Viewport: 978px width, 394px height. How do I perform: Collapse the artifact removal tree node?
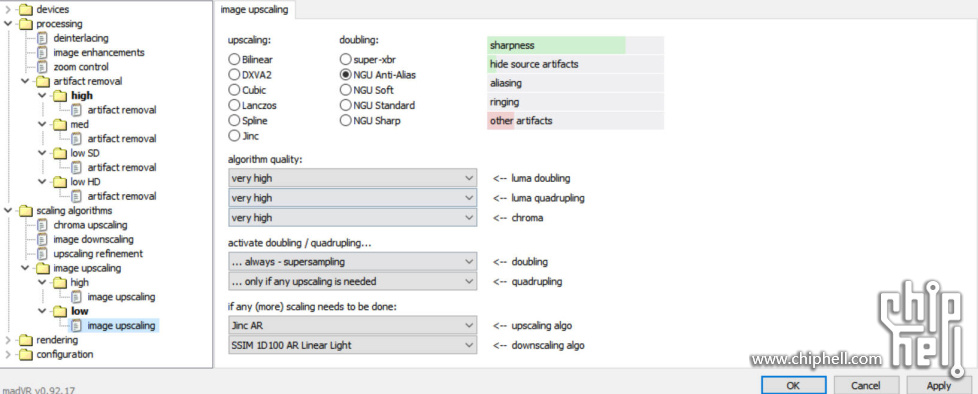[25, 81]
